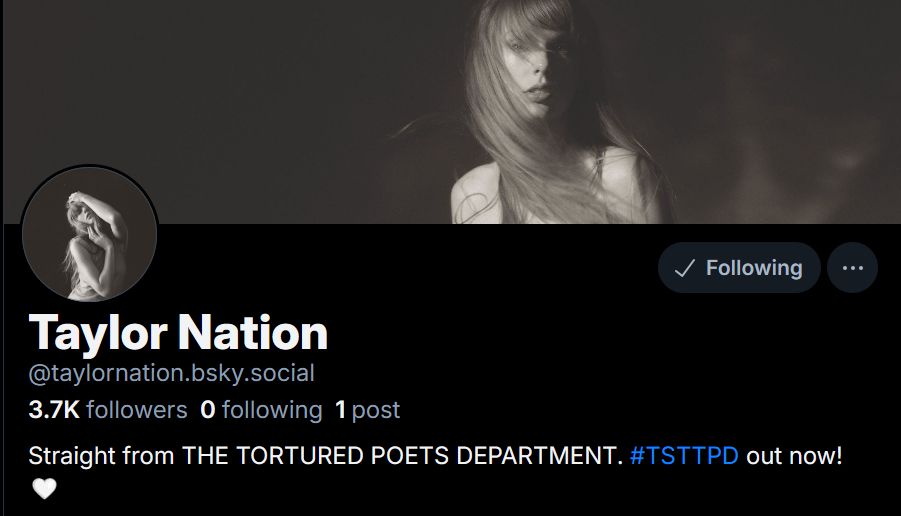Click the "out now!" text in bio
The width and height of the screenshot is (901, 516).
point(794,456)
